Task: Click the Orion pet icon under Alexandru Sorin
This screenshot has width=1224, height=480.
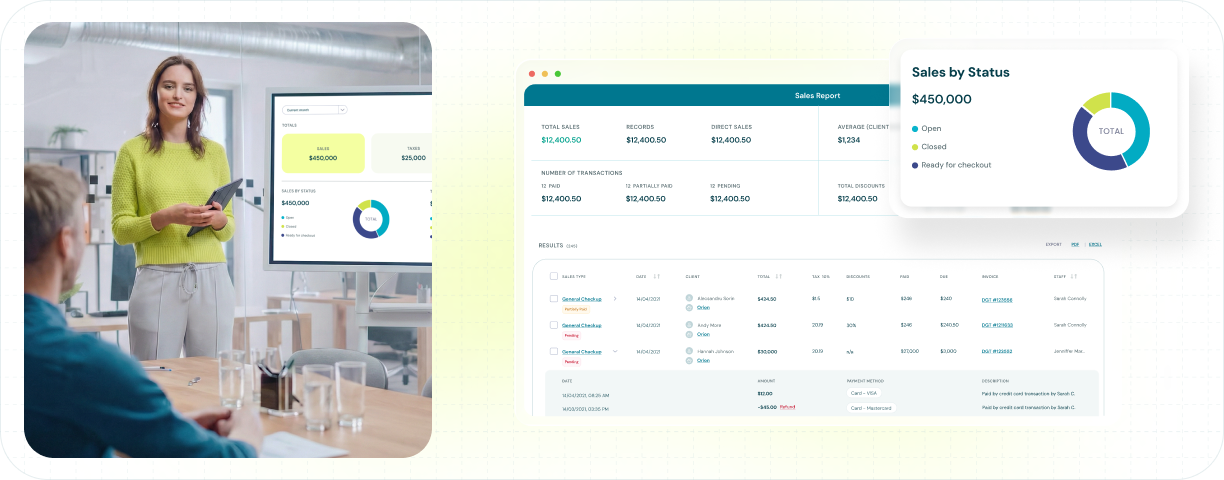Action: 689,308
